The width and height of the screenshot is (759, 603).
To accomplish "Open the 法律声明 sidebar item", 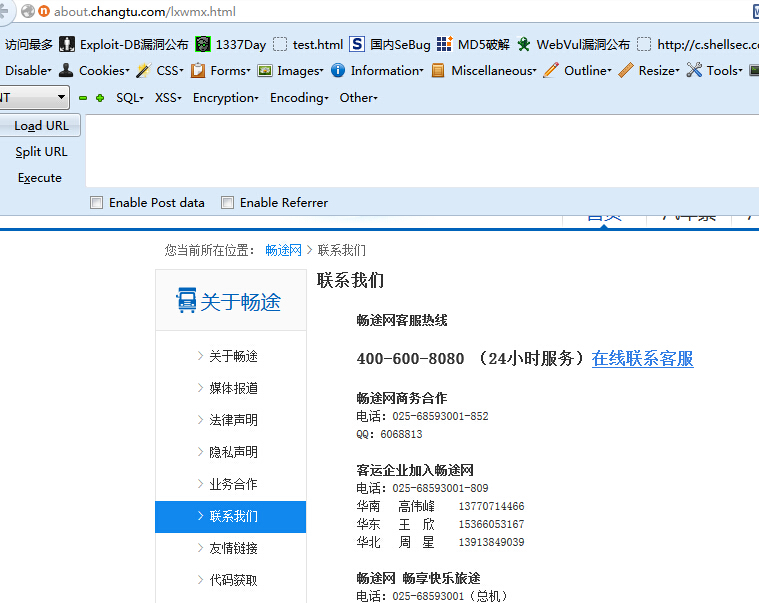I will click(x=230, y=420).
